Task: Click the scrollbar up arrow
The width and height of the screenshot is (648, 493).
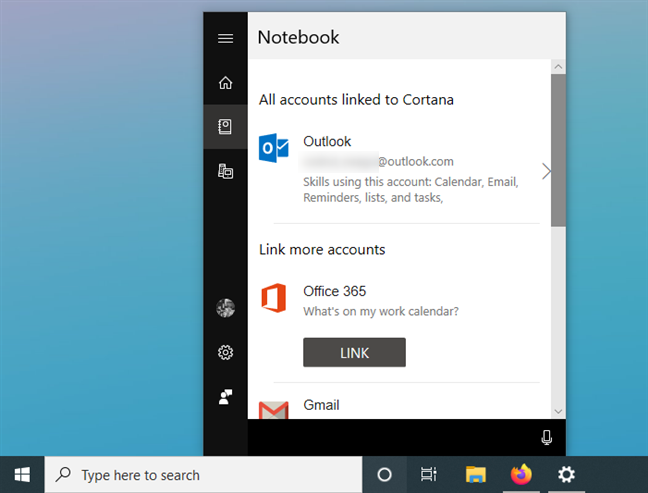Action: [x=558, y=67]
